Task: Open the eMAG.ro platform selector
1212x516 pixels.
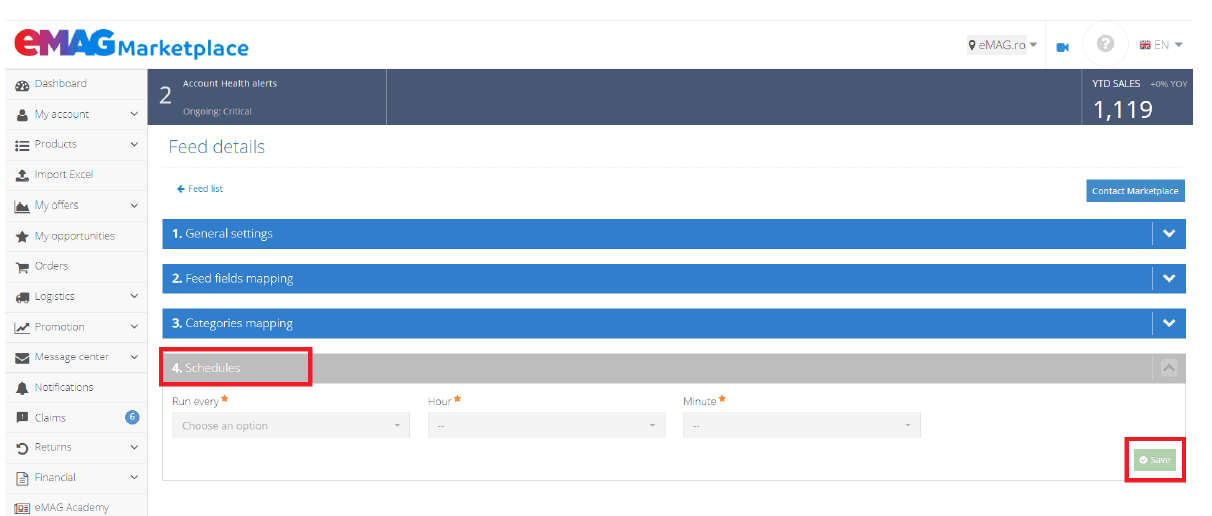Action: click(x=1003, y=45)
